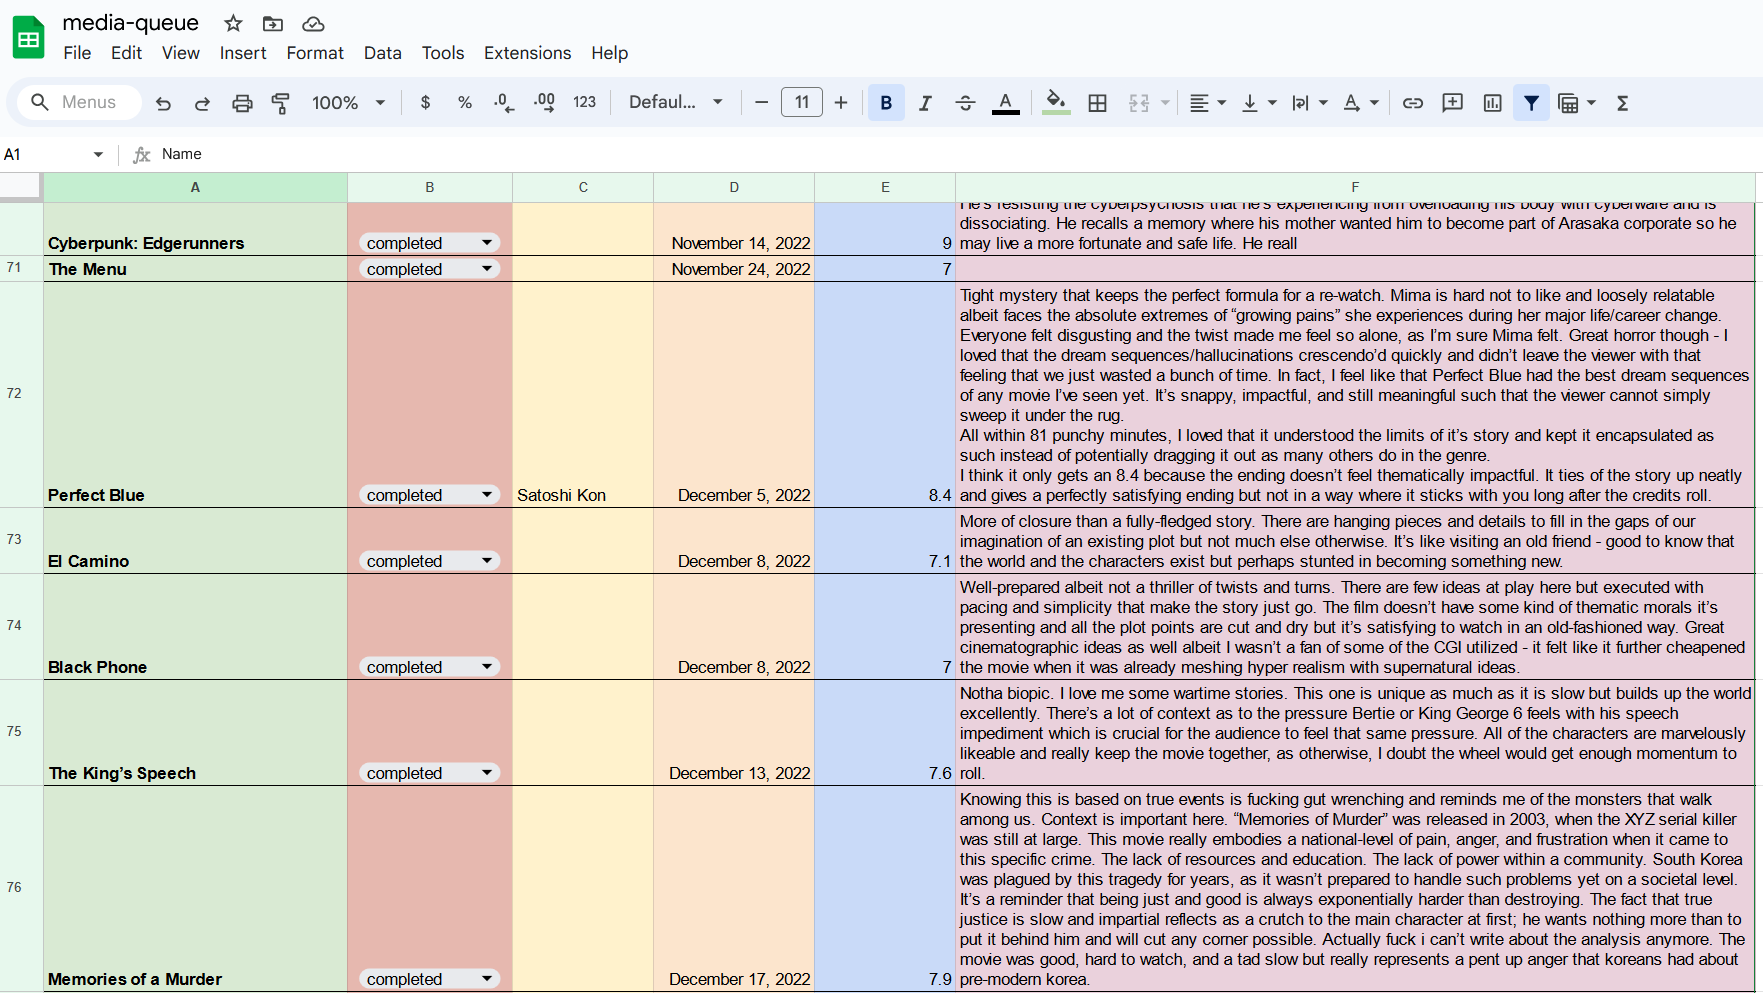The image size is (1763, 993).
Task: Click the Undo icon in toolbar
Action: (x=163, y=103)
